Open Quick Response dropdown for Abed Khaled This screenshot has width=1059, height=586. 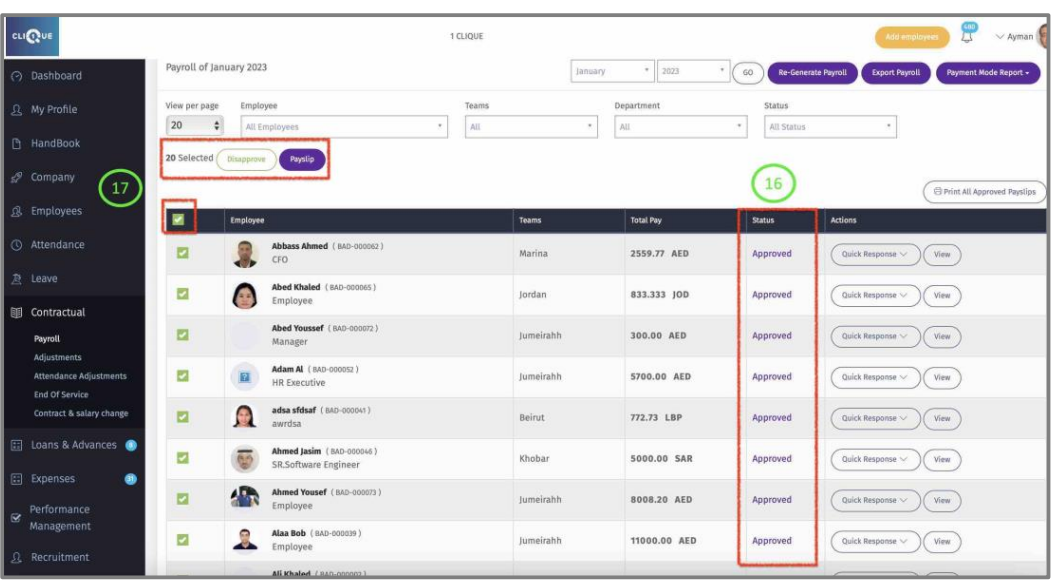874,296
